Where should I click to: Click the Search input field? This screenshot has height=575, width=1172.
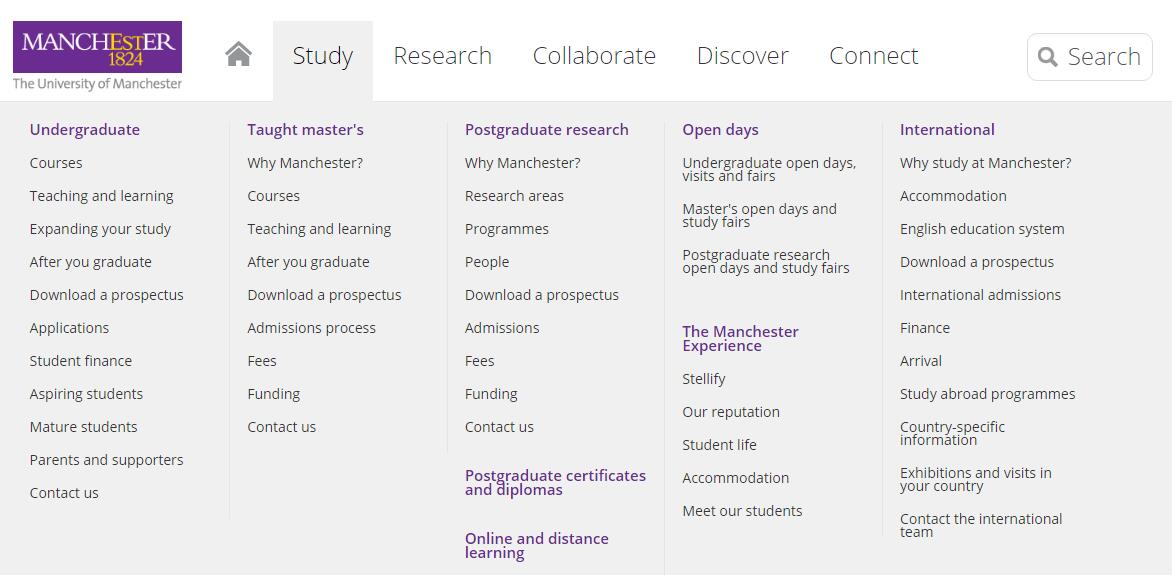(x=1090, y=57)
